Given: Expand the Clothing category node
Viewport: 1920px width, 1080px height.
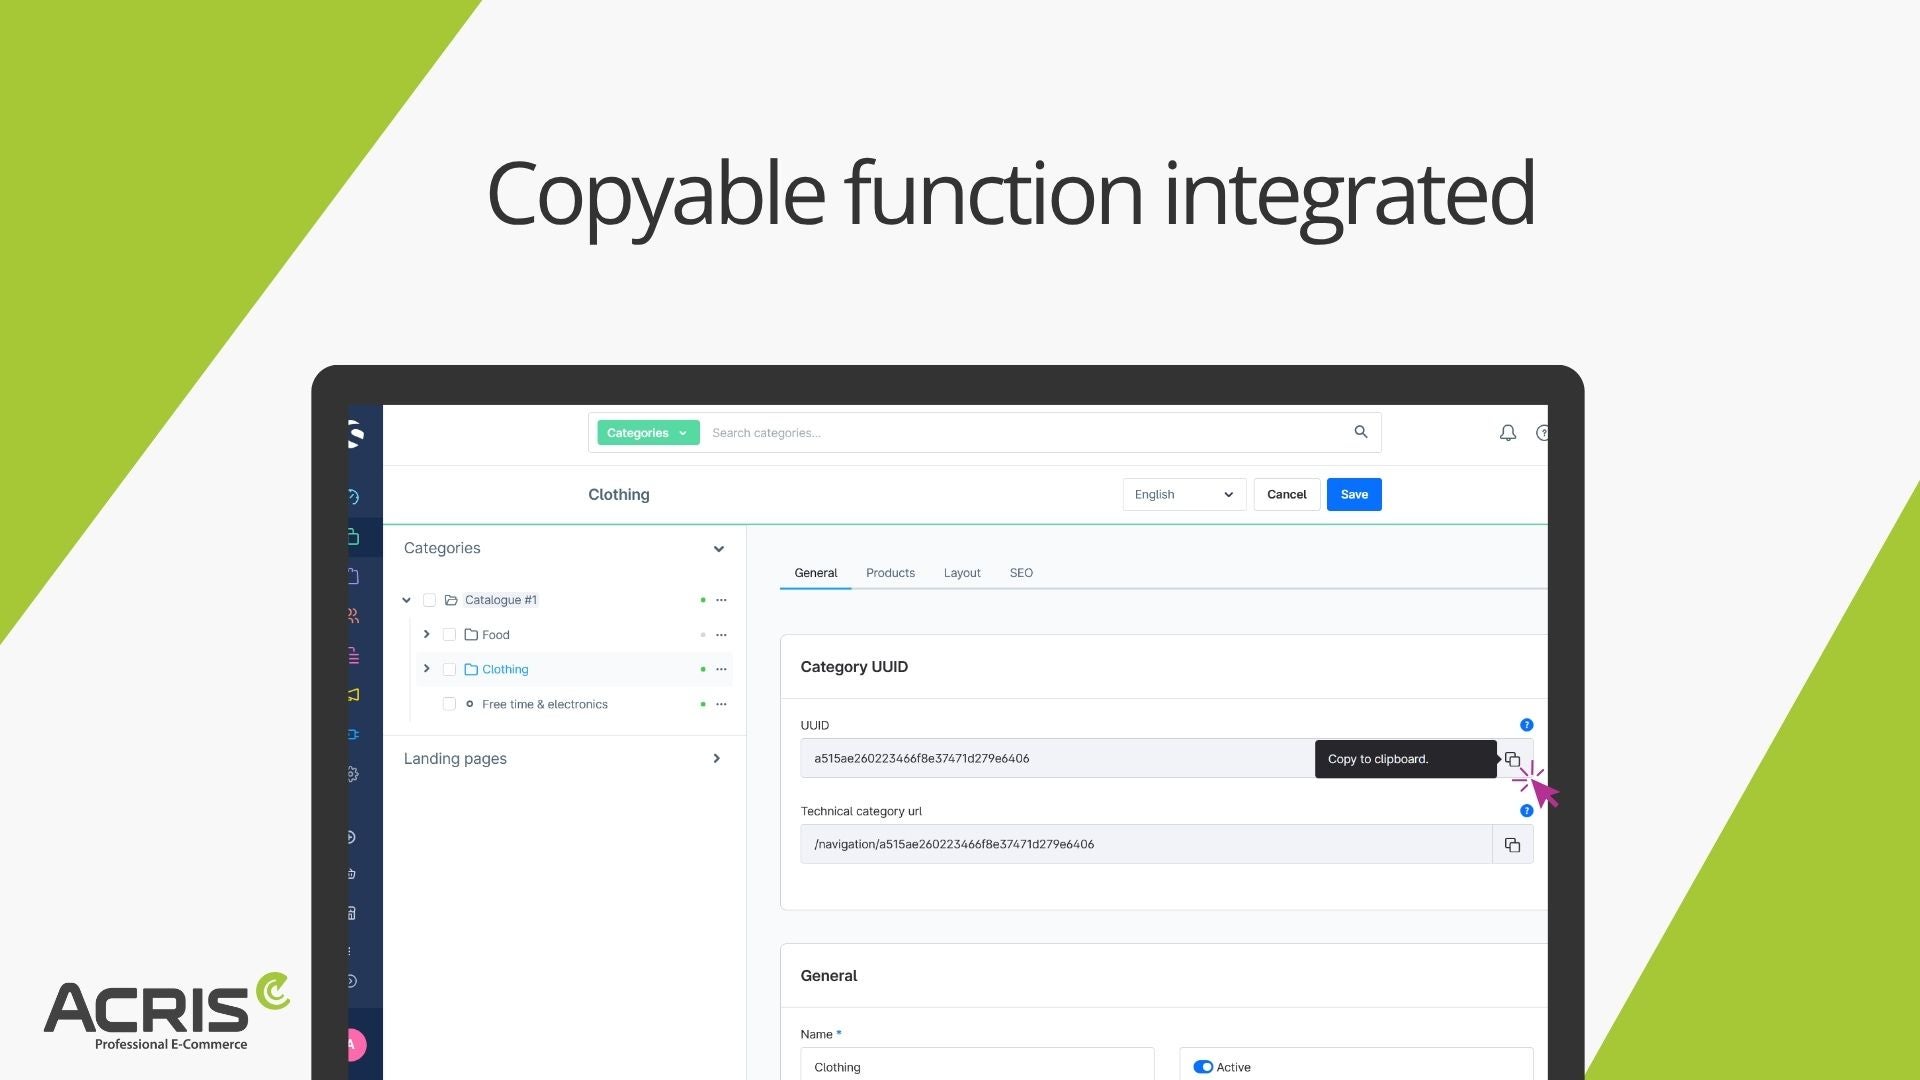Looking at the screenshot, I should click(x=426, y=669).
